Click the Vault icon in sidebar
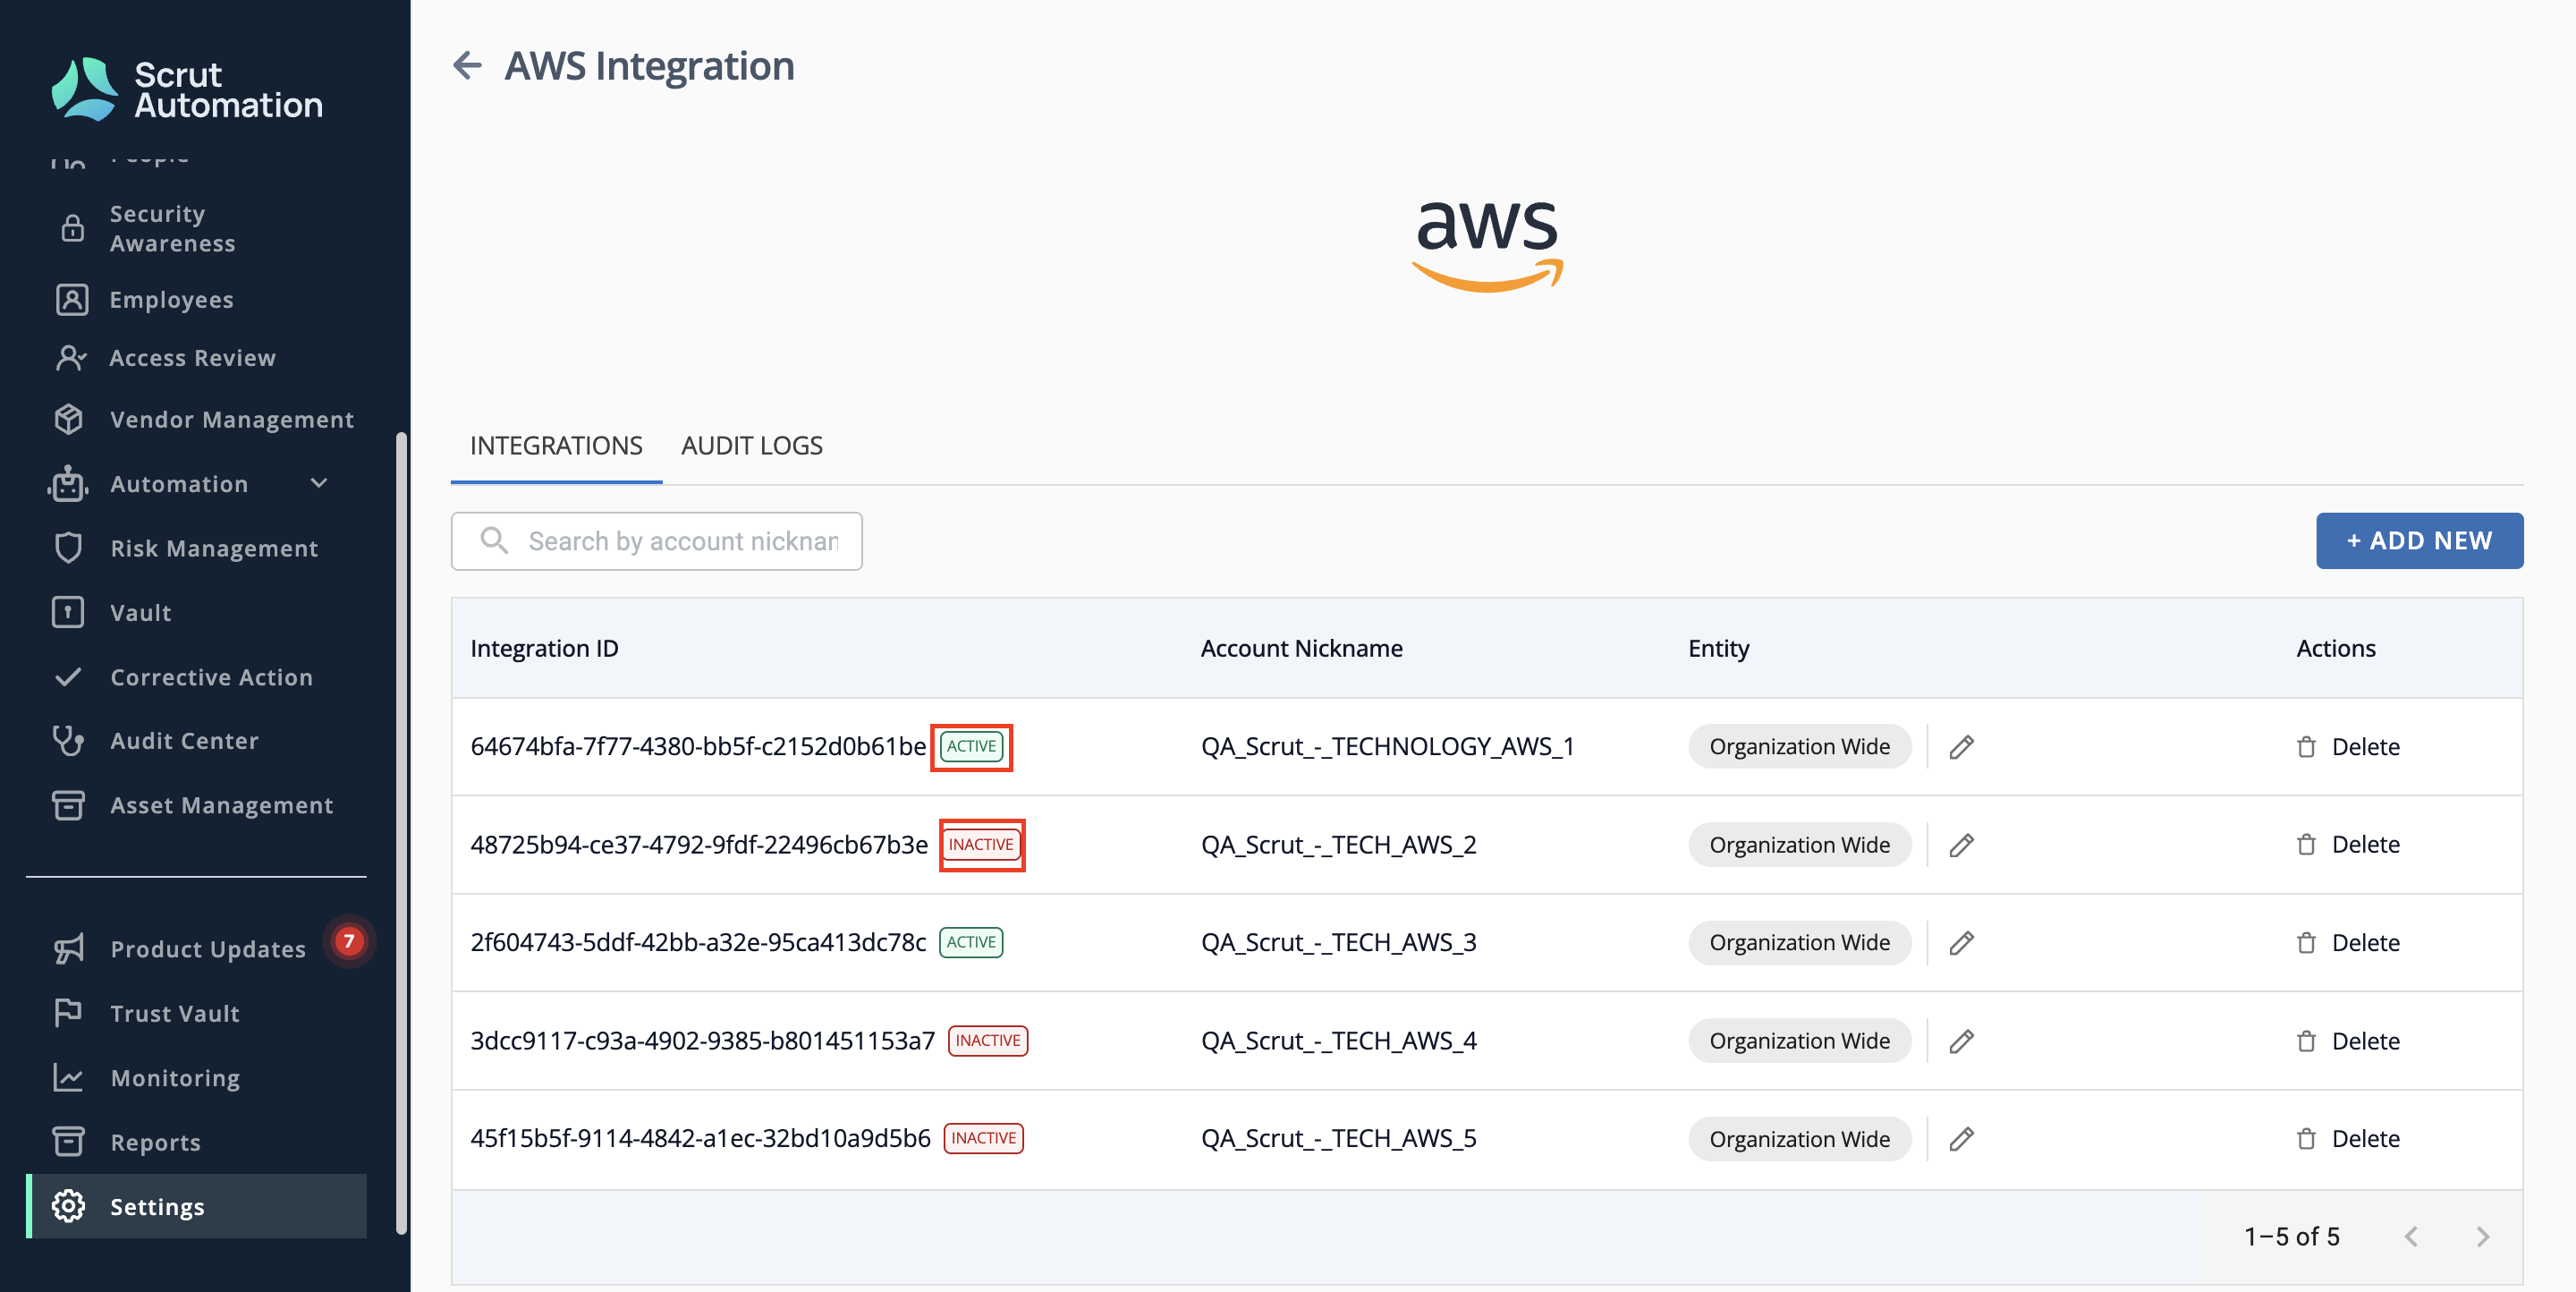Image resolution: width=2576 pixels, height=1292 pixels. click(x=68, y=612)
